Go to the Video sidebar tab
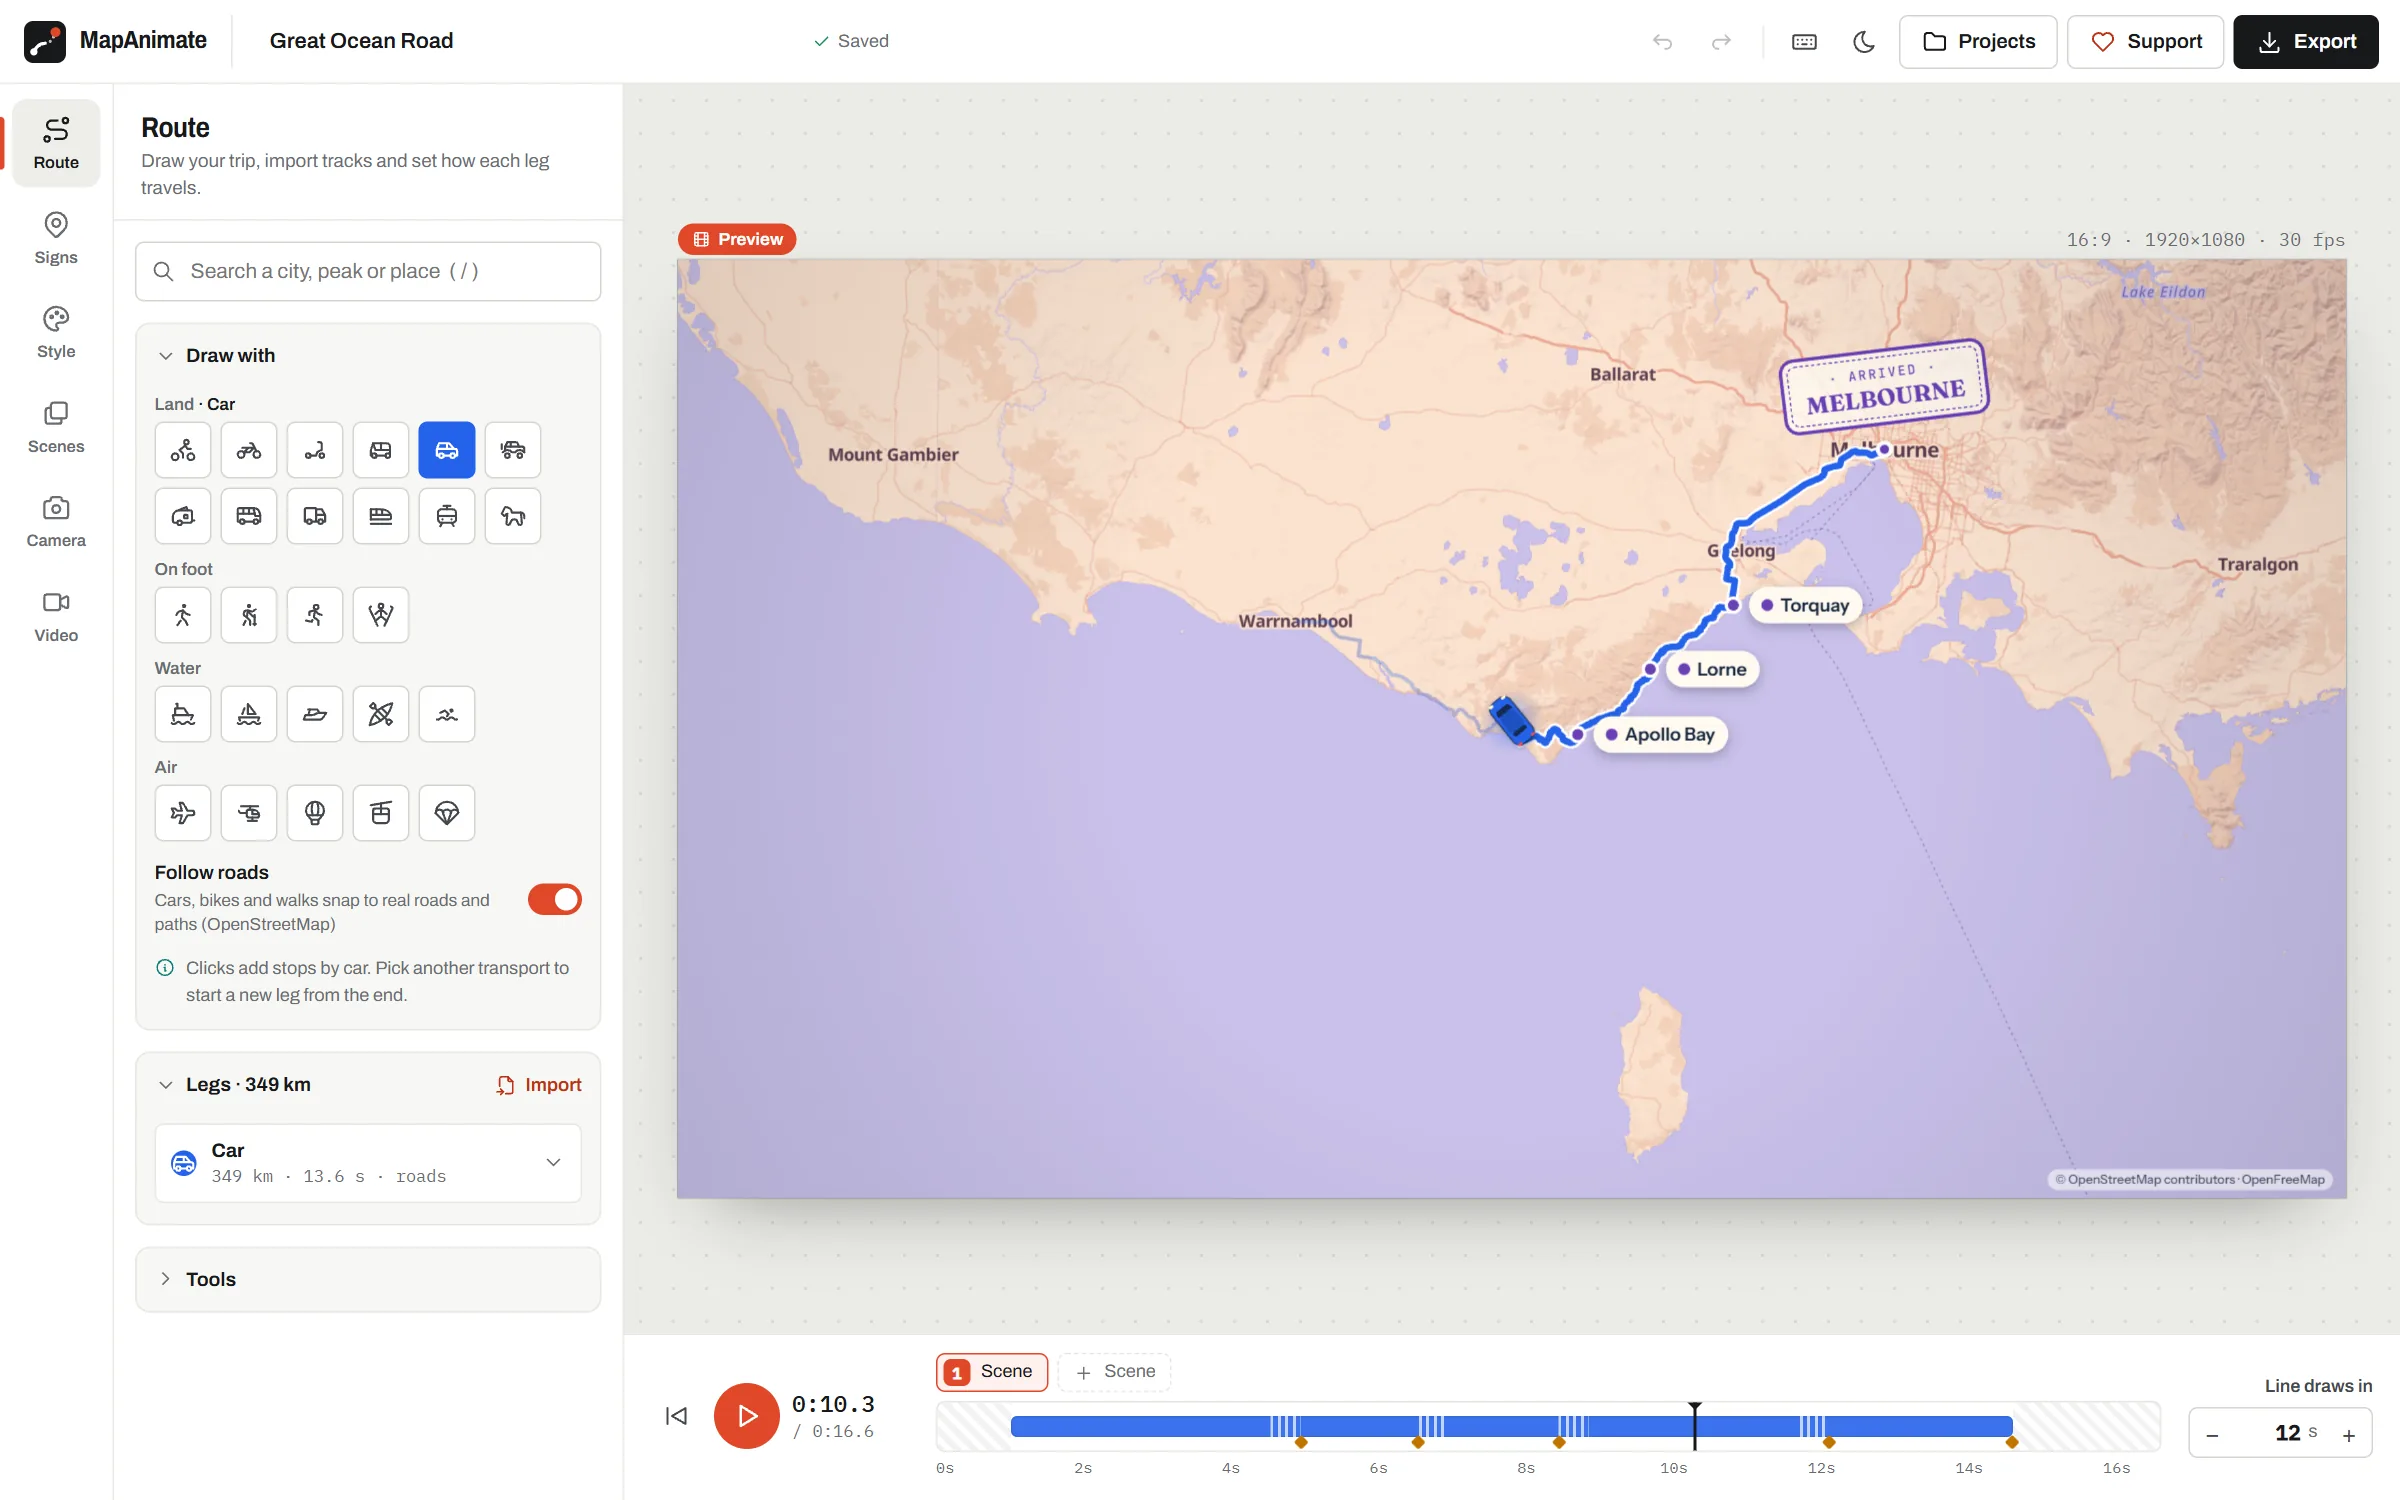 click(56, 616)
